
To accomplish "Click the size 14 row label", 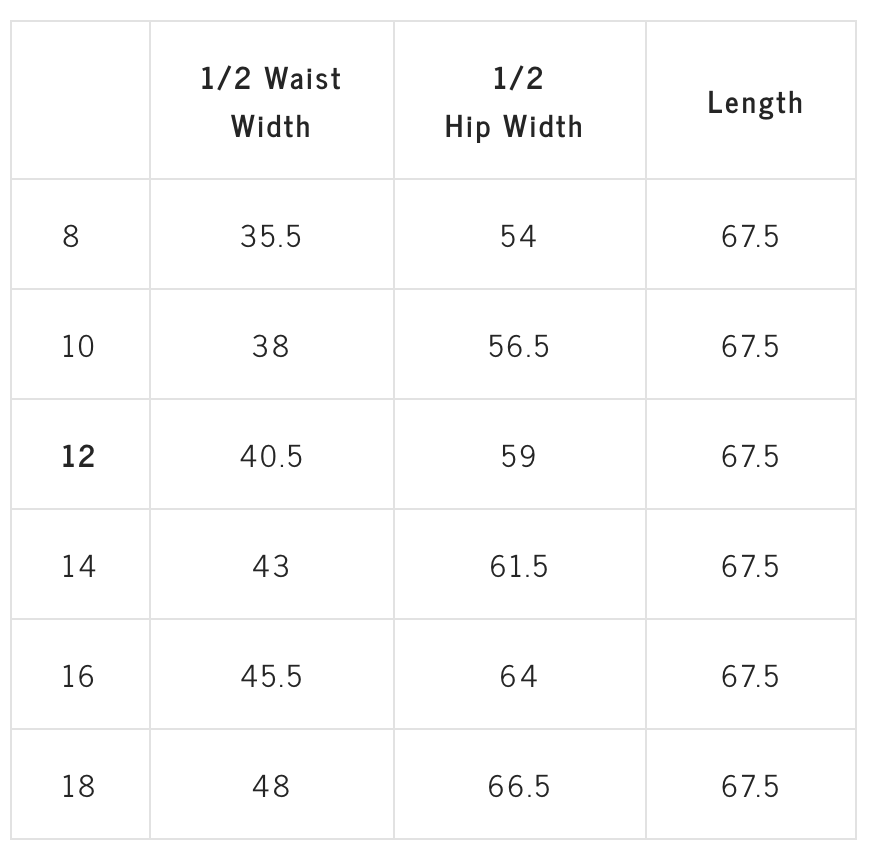I will [x=78, y=566].
